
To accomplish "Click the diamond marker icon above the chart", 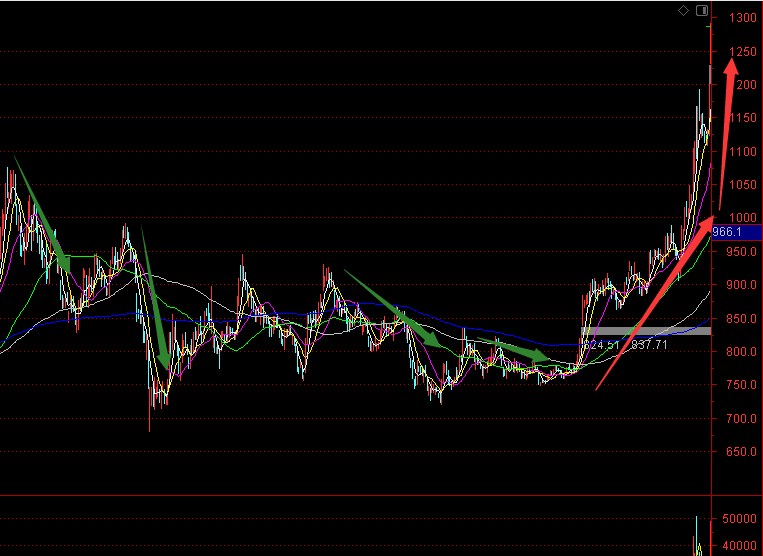I will 683,11.
